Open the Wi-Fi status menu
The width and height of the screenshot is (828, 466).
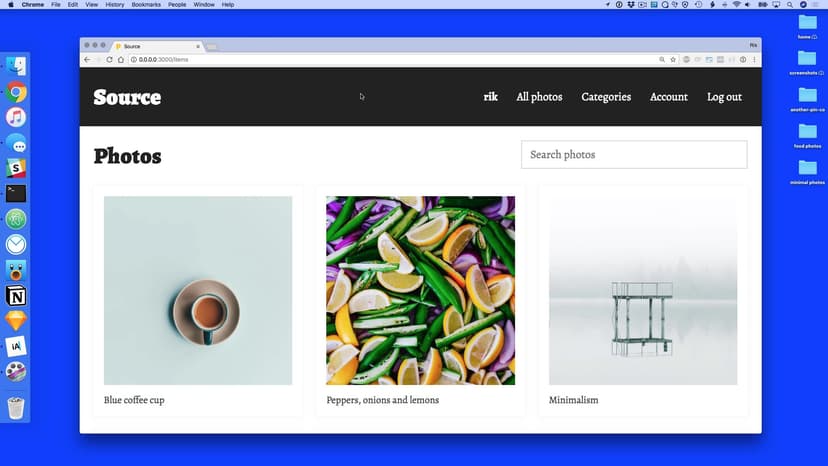tap(736, 5)
